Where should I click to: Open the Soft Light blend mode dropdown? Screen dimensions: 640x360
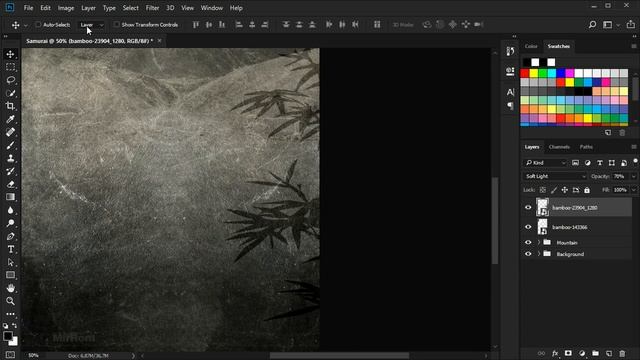click(x=555, y=176)
